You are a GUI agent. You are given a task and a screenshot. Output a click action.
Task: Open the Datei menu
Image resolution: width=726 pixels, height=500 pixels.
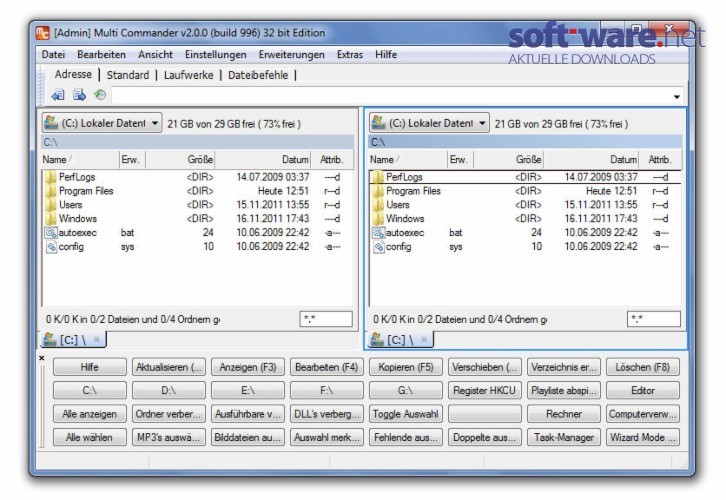tap(53, 55)
